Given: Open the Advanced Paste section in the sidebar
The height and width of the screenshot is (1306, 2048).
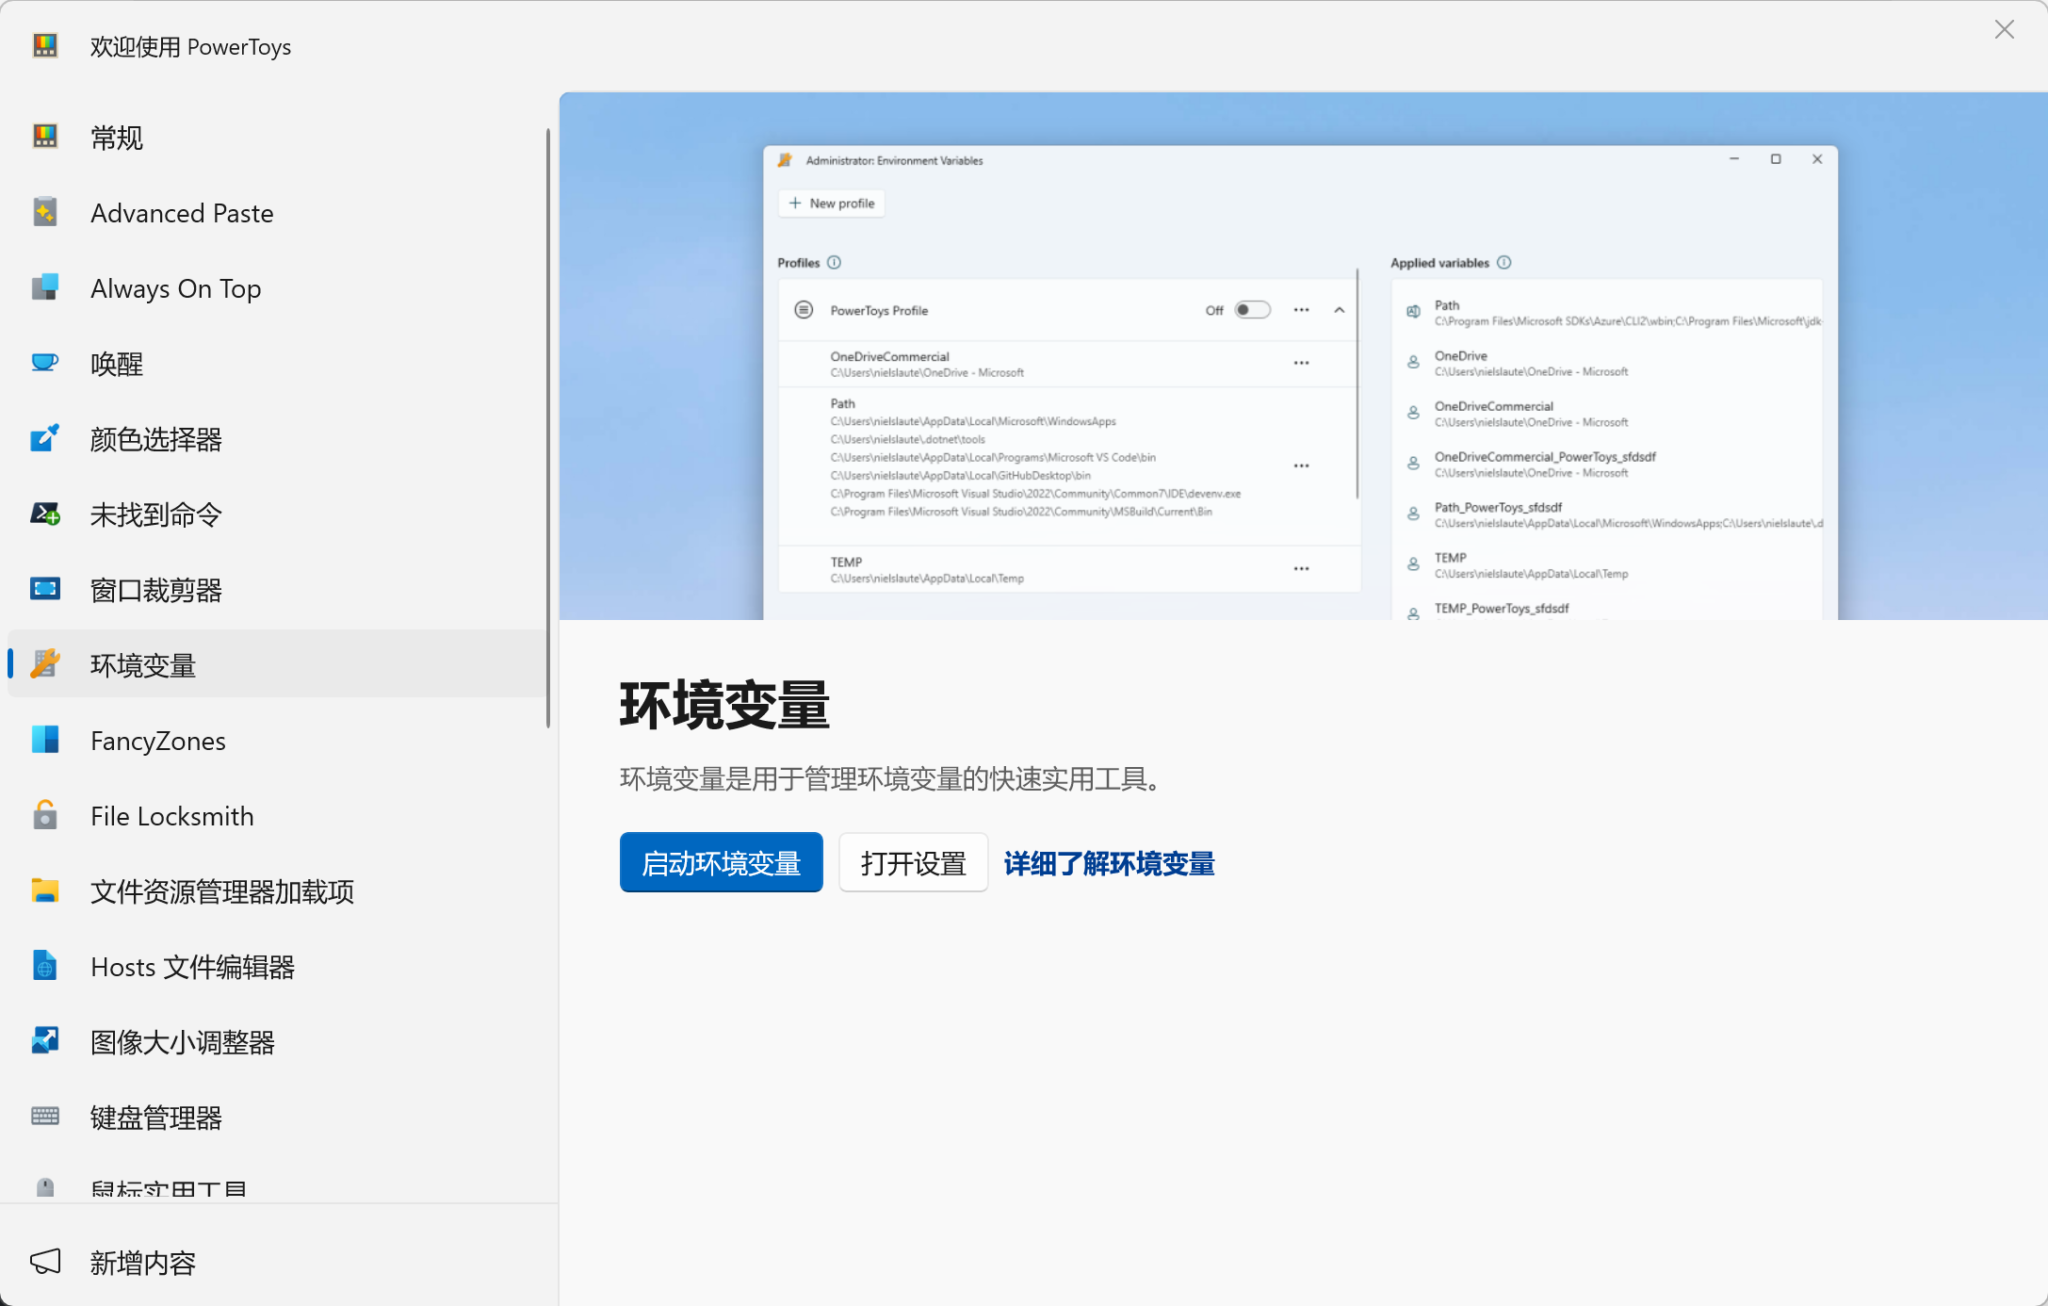Looking at the screenshot, I should coord(181,212).
